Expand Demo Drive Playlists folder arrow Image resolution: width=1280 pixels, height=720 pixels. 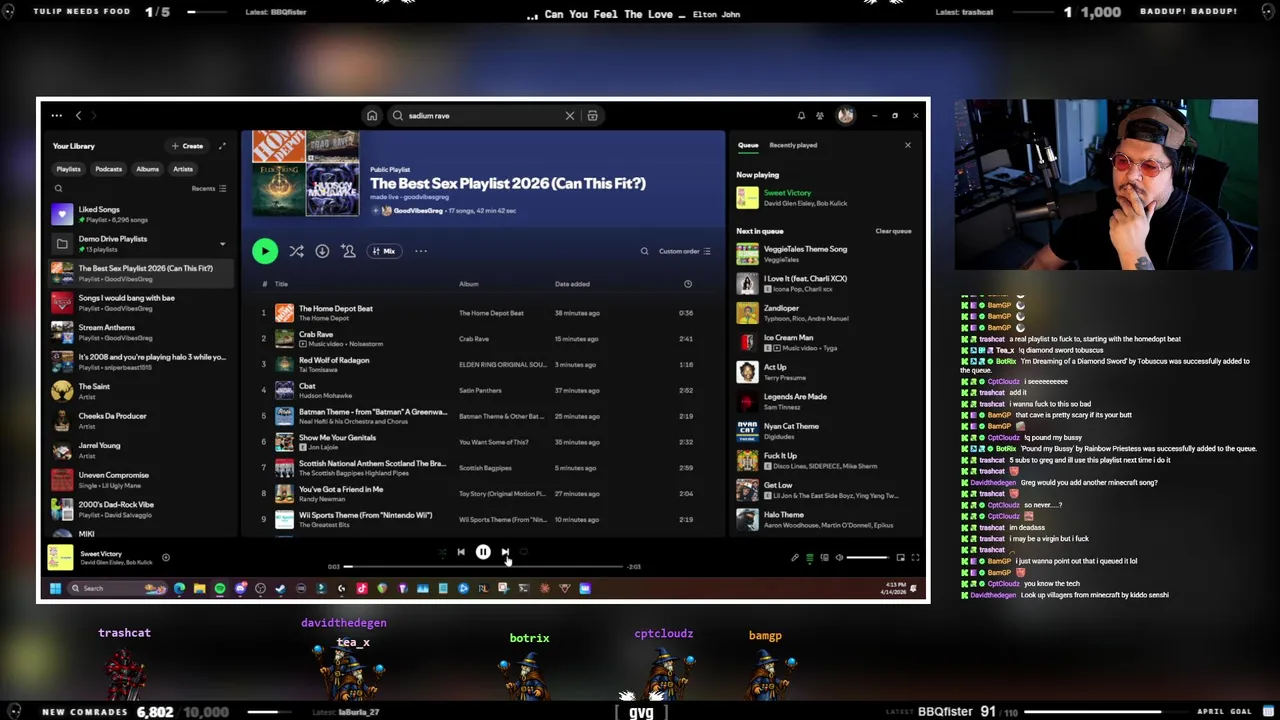pyautogui.click(x=222, y=243)
